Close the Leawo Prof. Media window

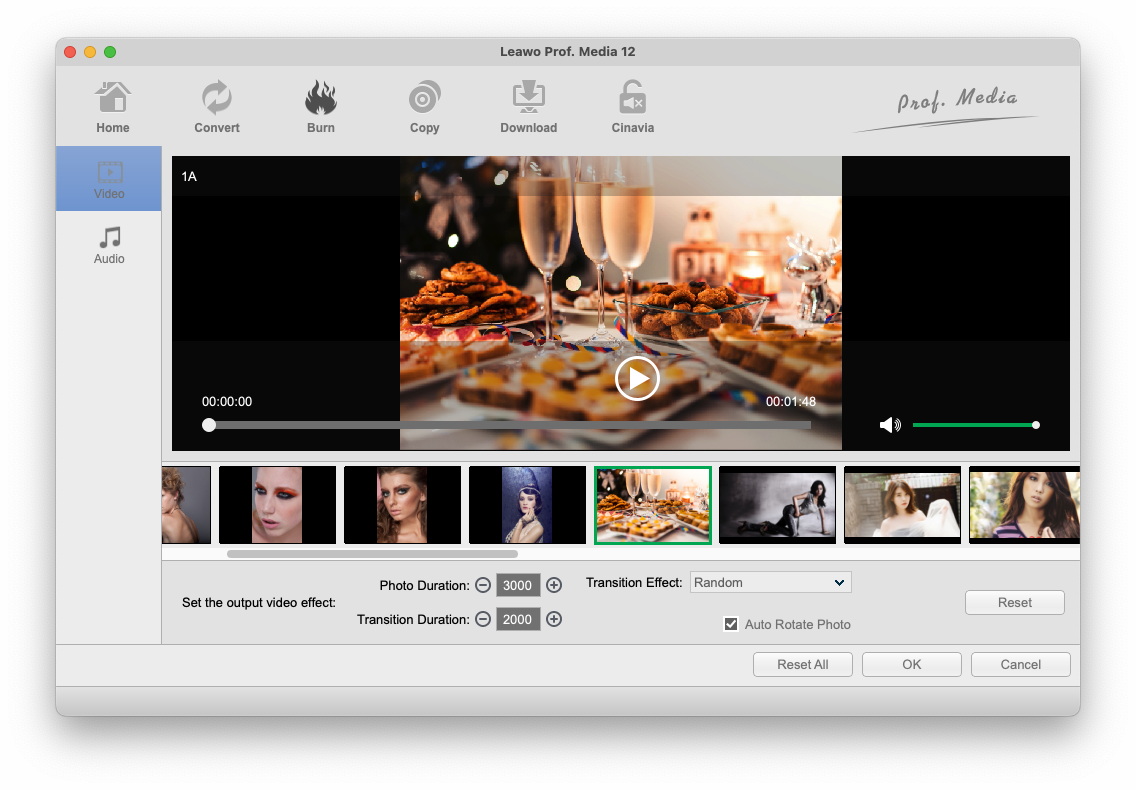point(70,51)
